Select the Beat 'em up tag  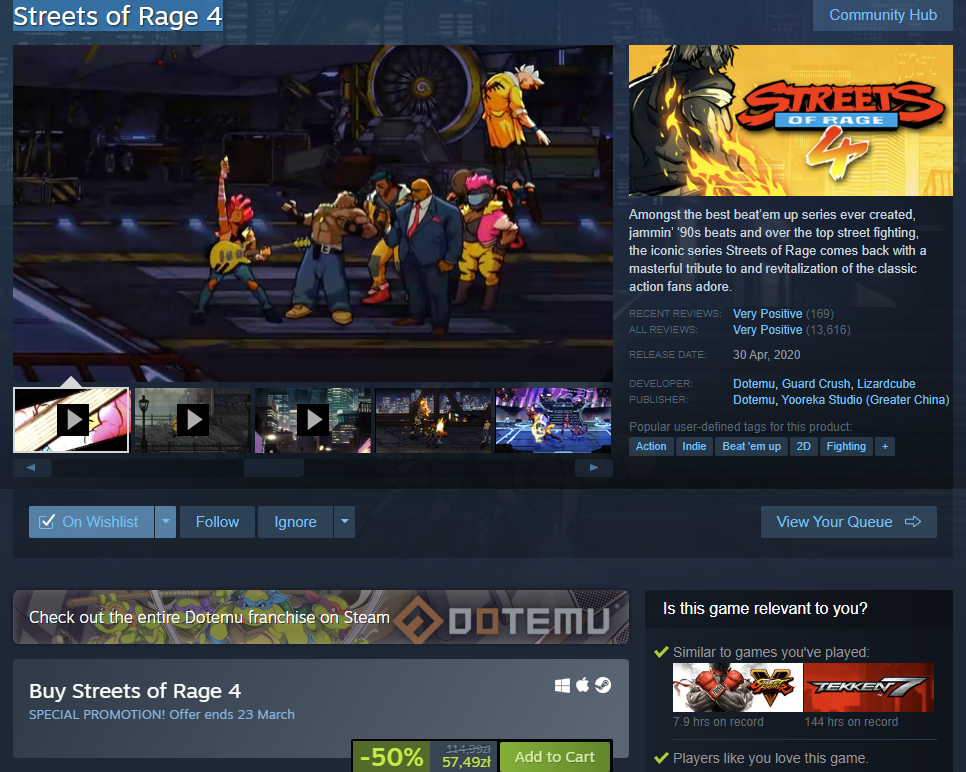(751, 446)
